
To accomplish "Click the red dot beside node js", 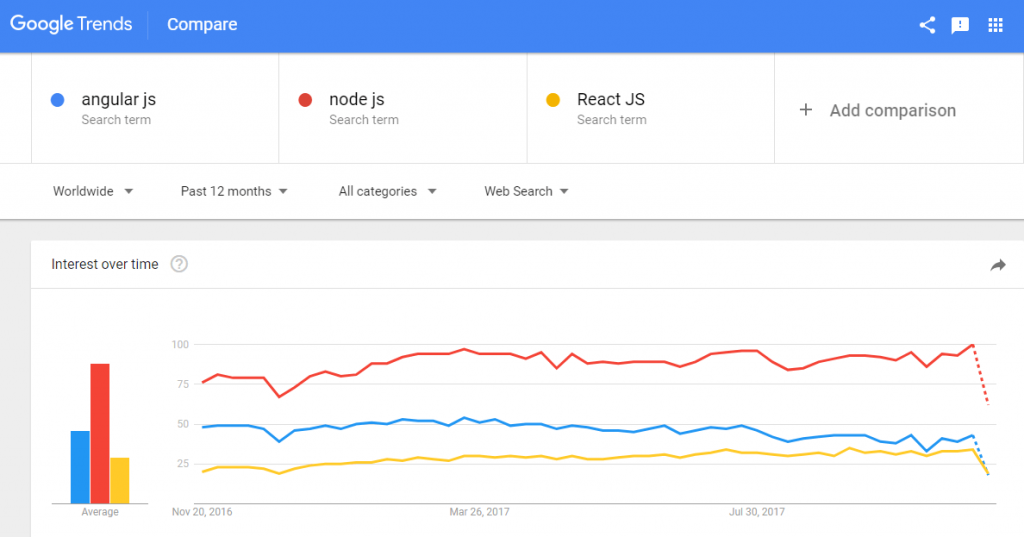I will tap(306, 100).
